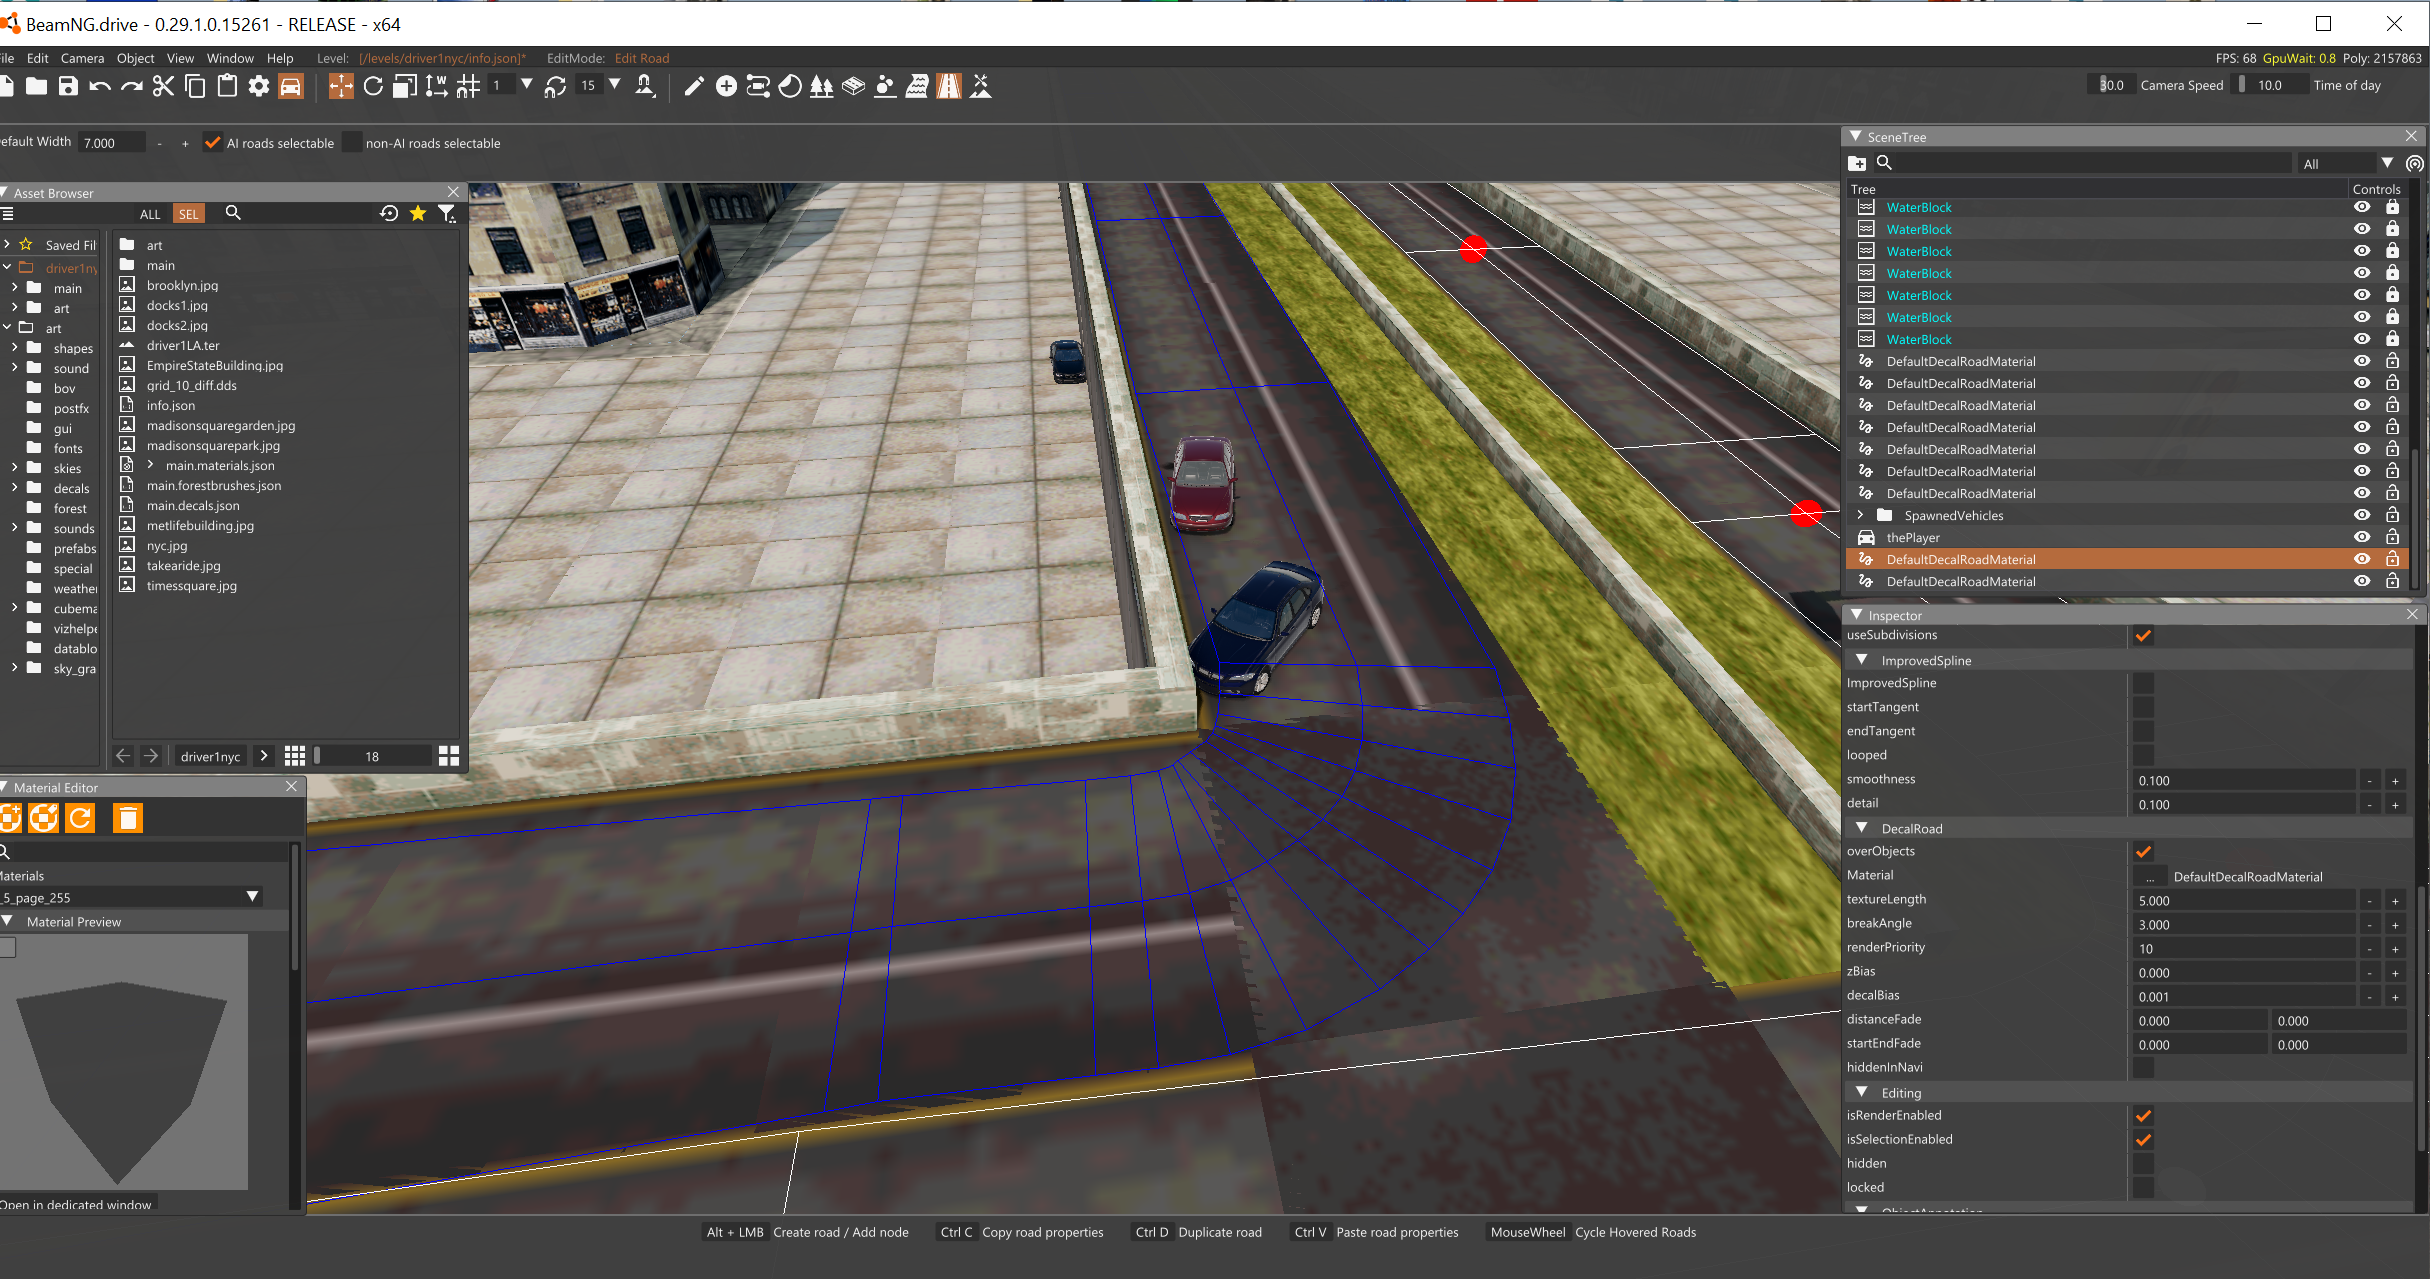This screenshot has width=2430, height=1279.
Task: Click Open in dedicated window button
Action: coord(77,1204)
